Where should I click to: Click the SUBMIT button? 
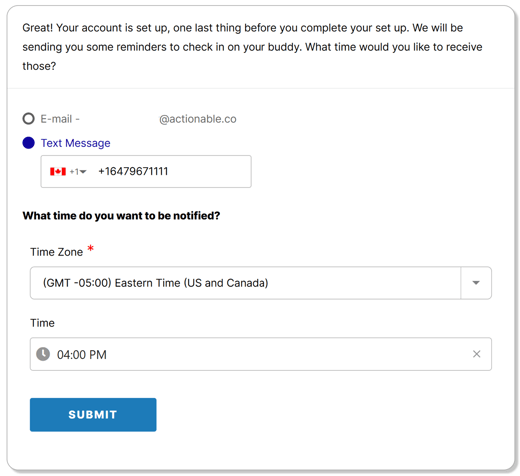[93, 415]
